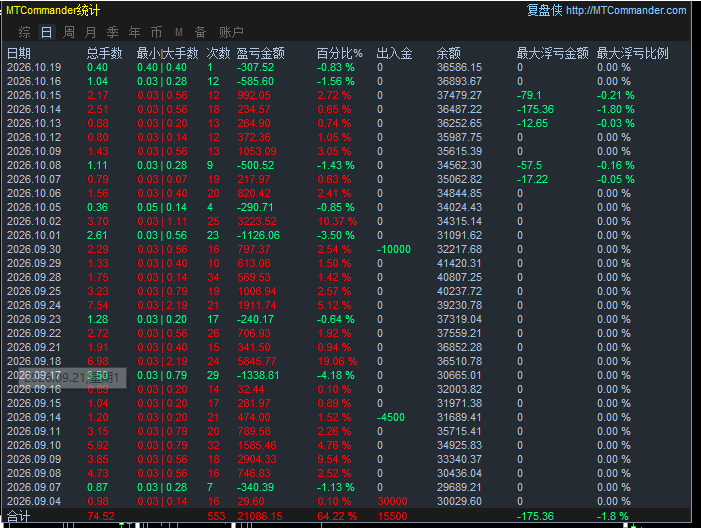Screen dimensions: 701x528
Task: Click total deposit value 15500
Action: tap(393, 516)
